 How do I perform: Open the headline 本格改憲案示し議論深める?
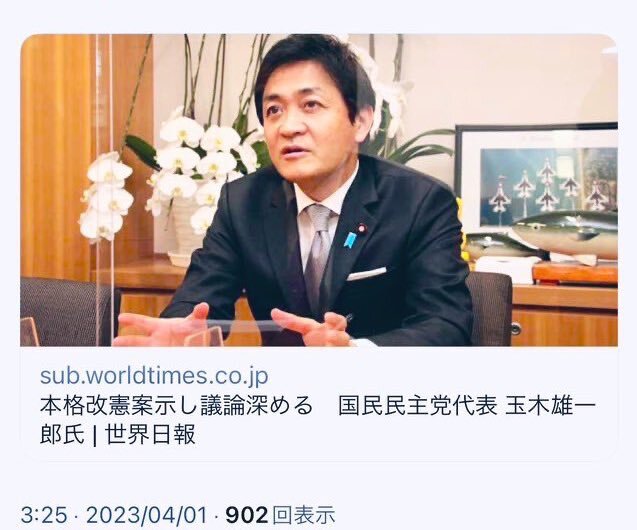[176, 406]
